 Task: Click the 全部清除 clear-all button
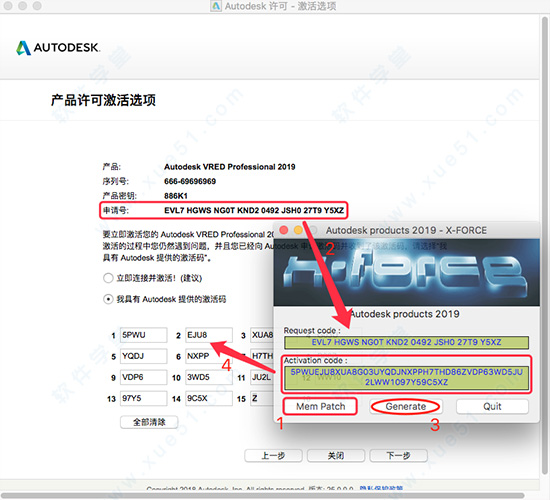(x=149, y=422)
